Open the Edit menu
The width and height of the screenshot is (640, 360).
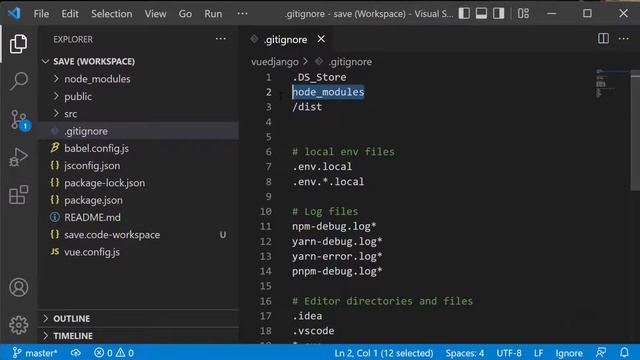[x=70, y=14]
